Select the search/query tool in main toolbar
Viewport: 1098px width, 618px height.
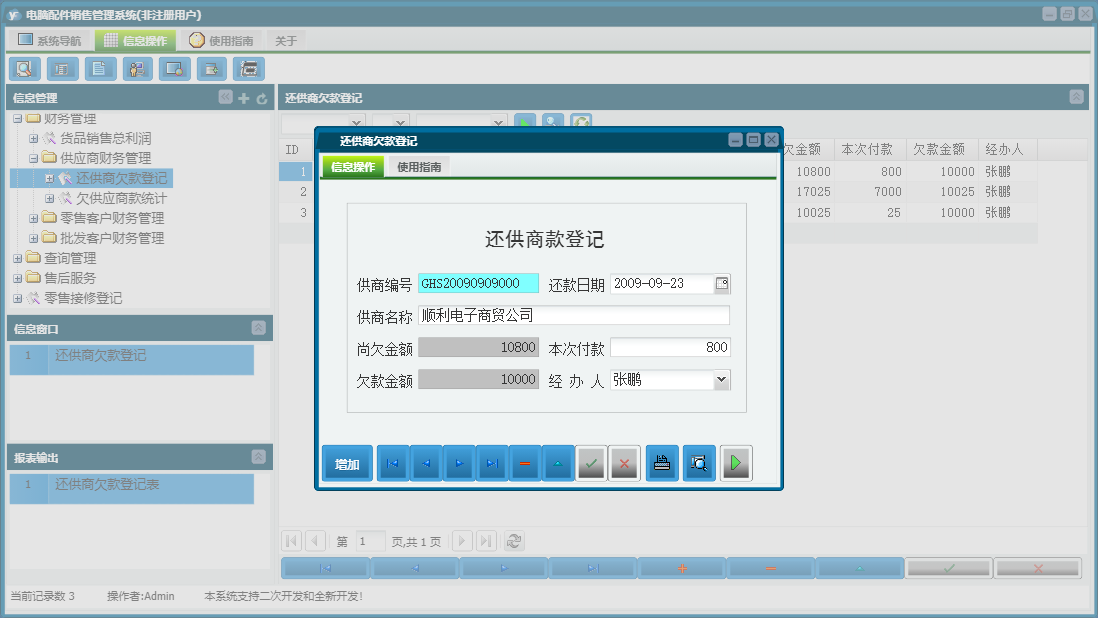click(24, 69)
